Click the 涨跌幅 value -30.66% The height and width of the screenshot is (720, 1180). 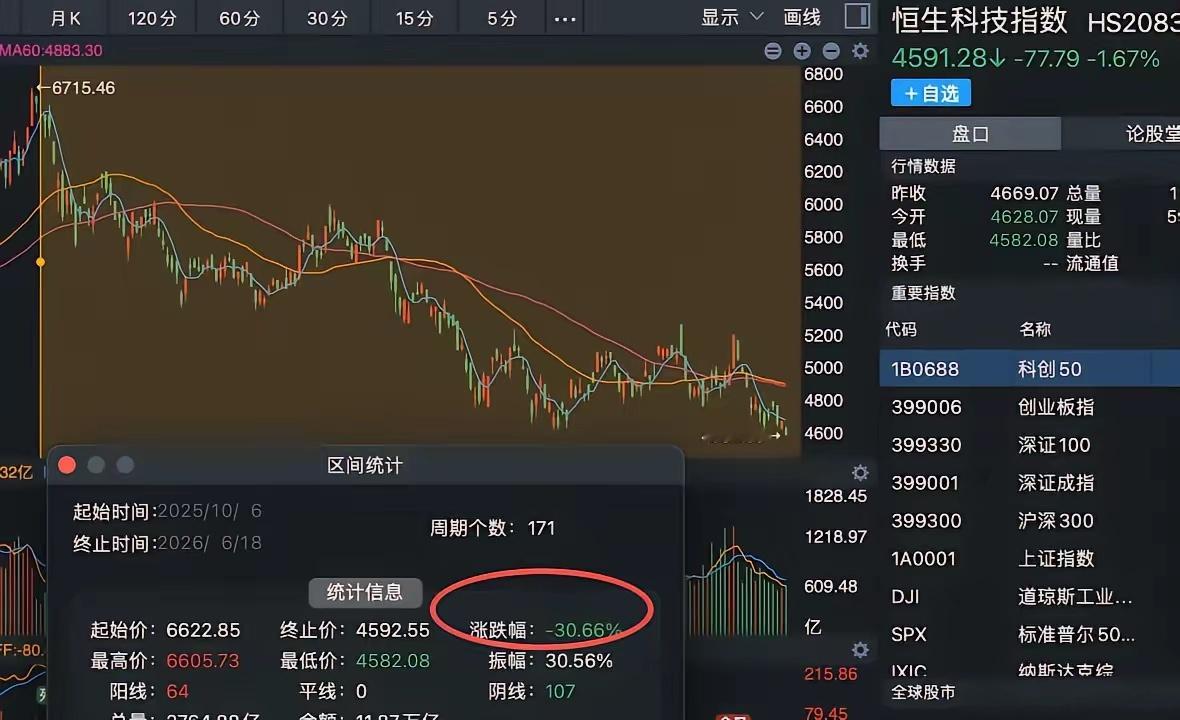pos(583,630)
